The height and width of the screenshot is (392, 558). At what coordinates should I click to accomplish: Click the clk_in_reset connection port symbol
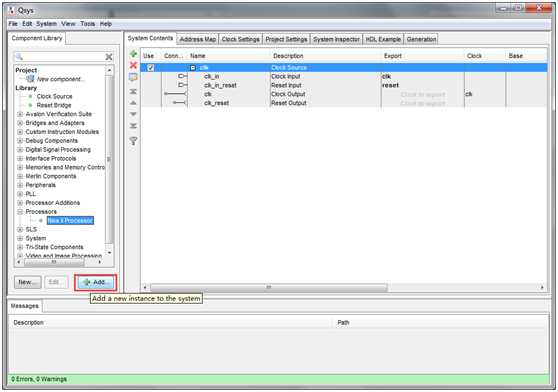(x=183, y=85)
